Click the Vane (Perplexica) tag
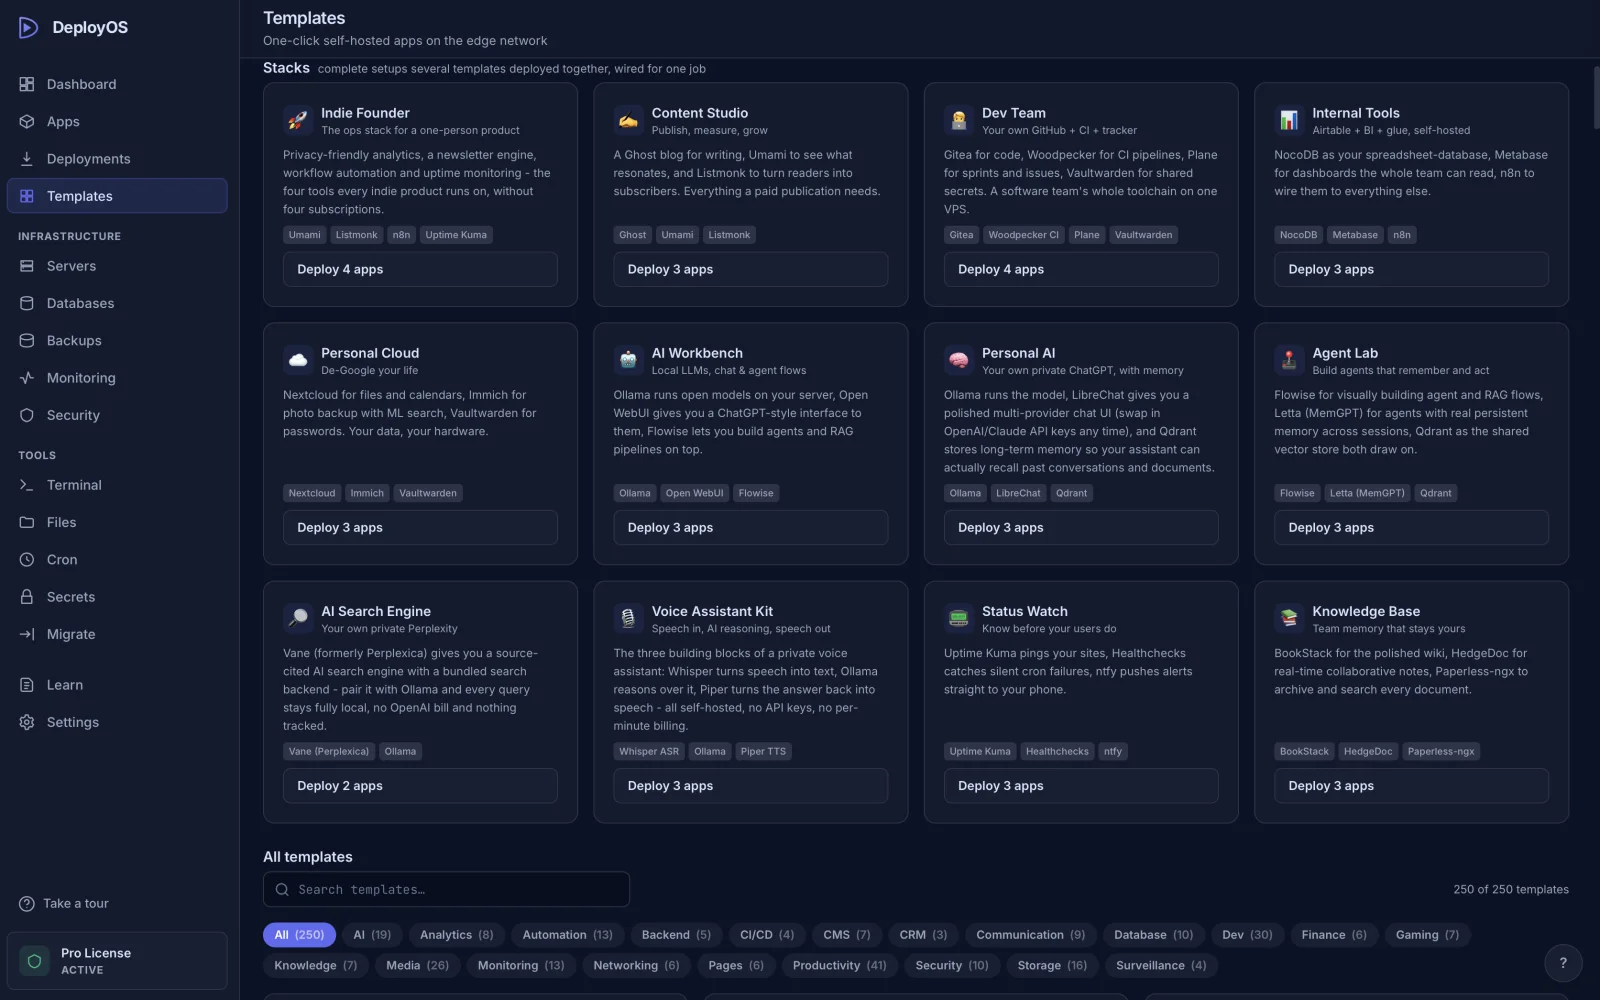Viewport: 1600px width, 1000px height. (329, 751)
